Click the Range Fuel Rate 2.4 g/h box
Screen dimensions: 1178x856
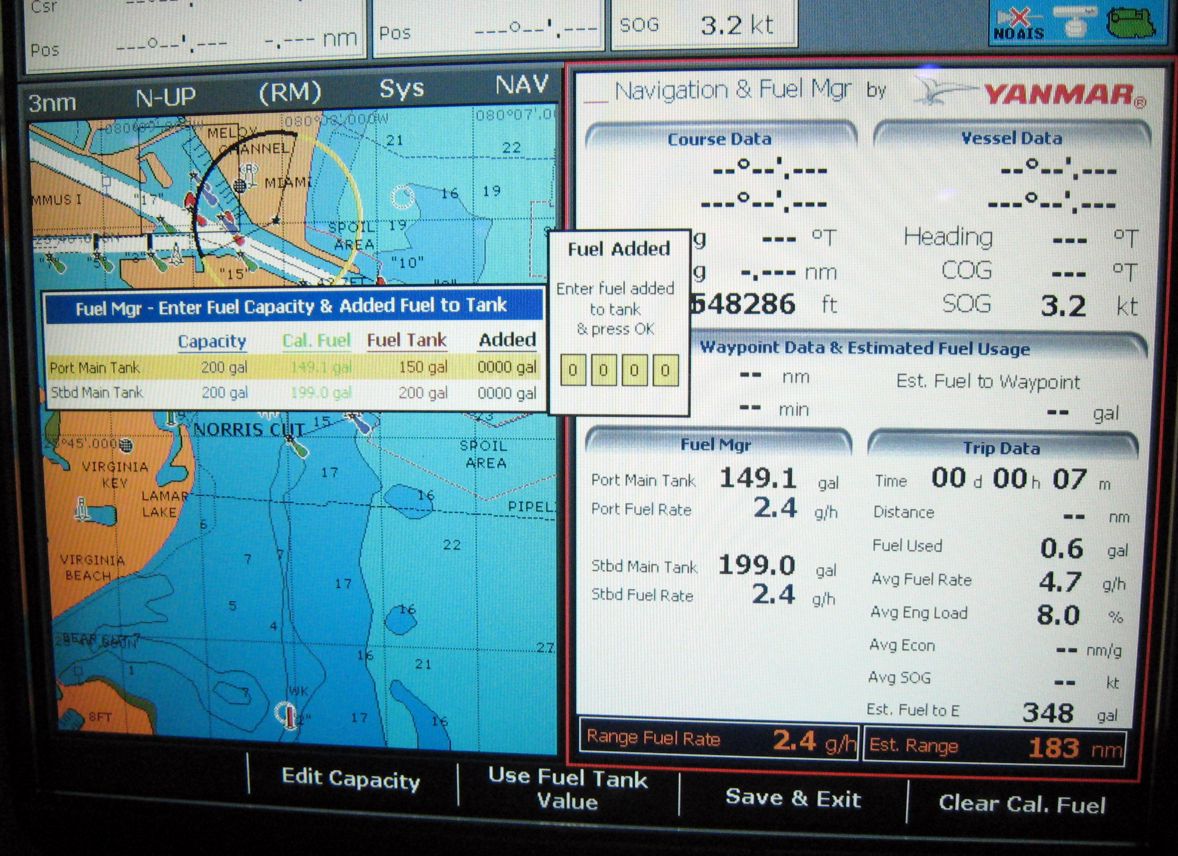[720, 741]
